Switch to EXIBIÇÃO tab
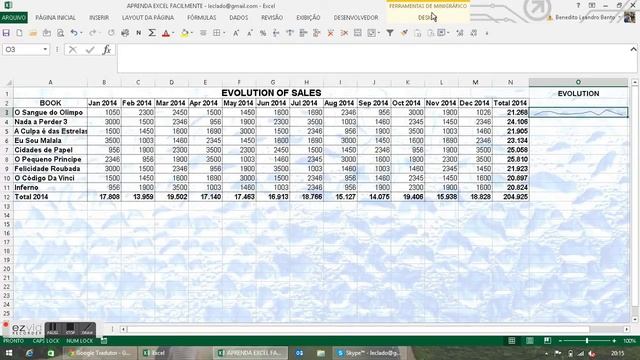 [308, 18]
